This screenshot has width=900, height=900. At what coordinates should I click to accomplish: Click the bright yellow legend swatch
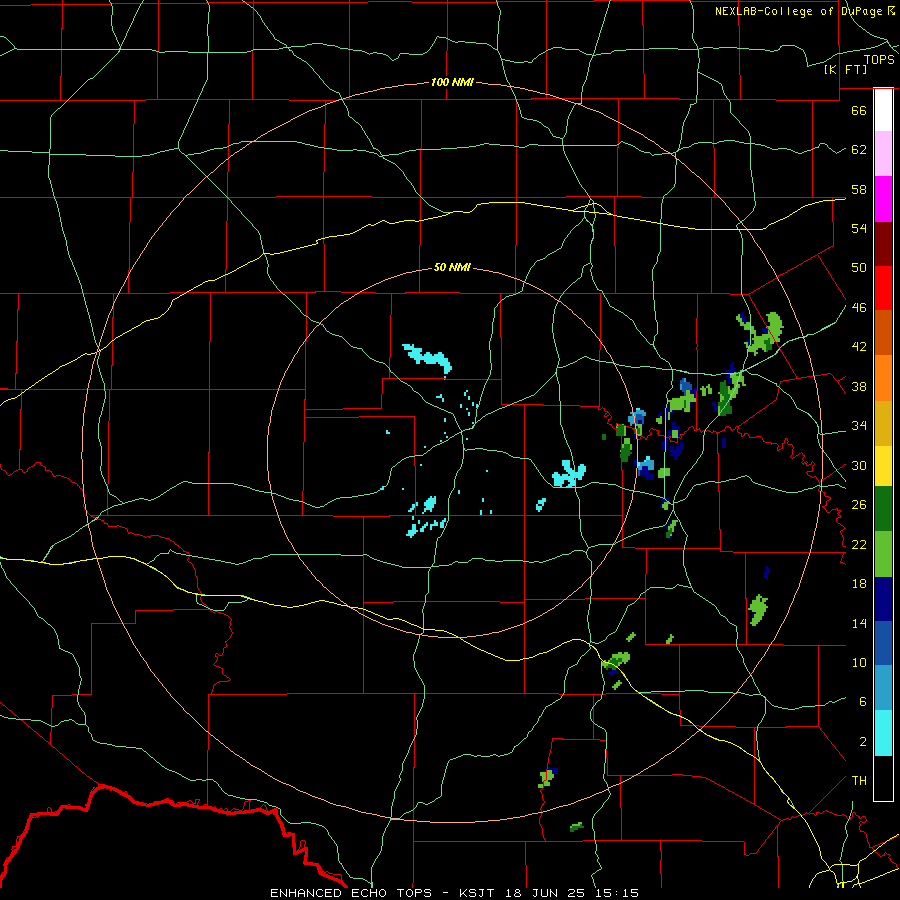point(883,466)
